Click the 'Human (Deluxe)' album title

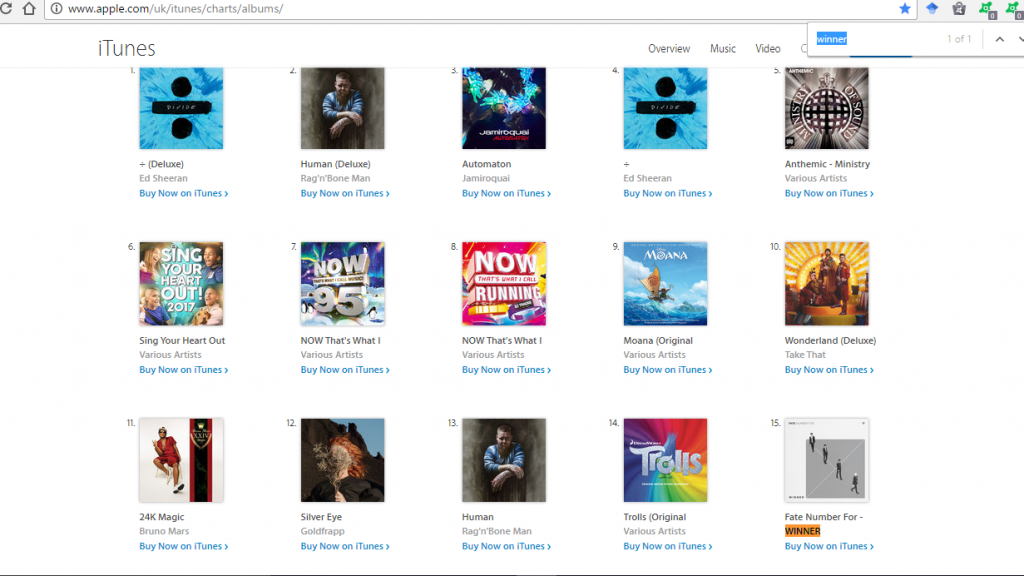pos(335,164)
